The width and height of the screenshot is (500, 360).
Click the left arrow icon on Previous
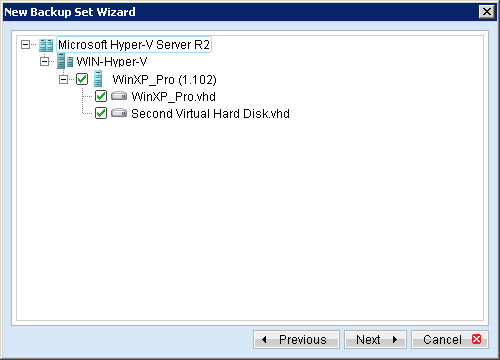point(264,340)
